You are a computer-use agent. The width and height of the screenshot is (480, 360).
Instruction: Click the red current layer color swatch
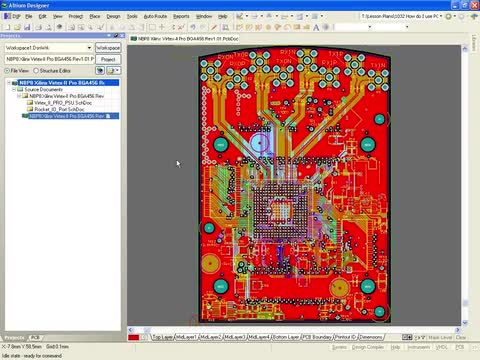tap(133, 337)
